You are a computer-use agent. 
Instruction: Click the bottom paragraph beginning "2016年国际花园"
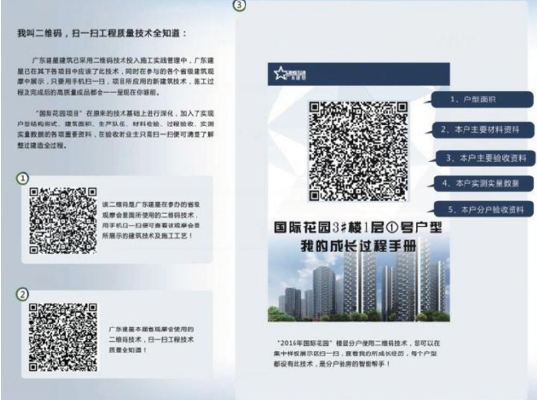point(357,353)
